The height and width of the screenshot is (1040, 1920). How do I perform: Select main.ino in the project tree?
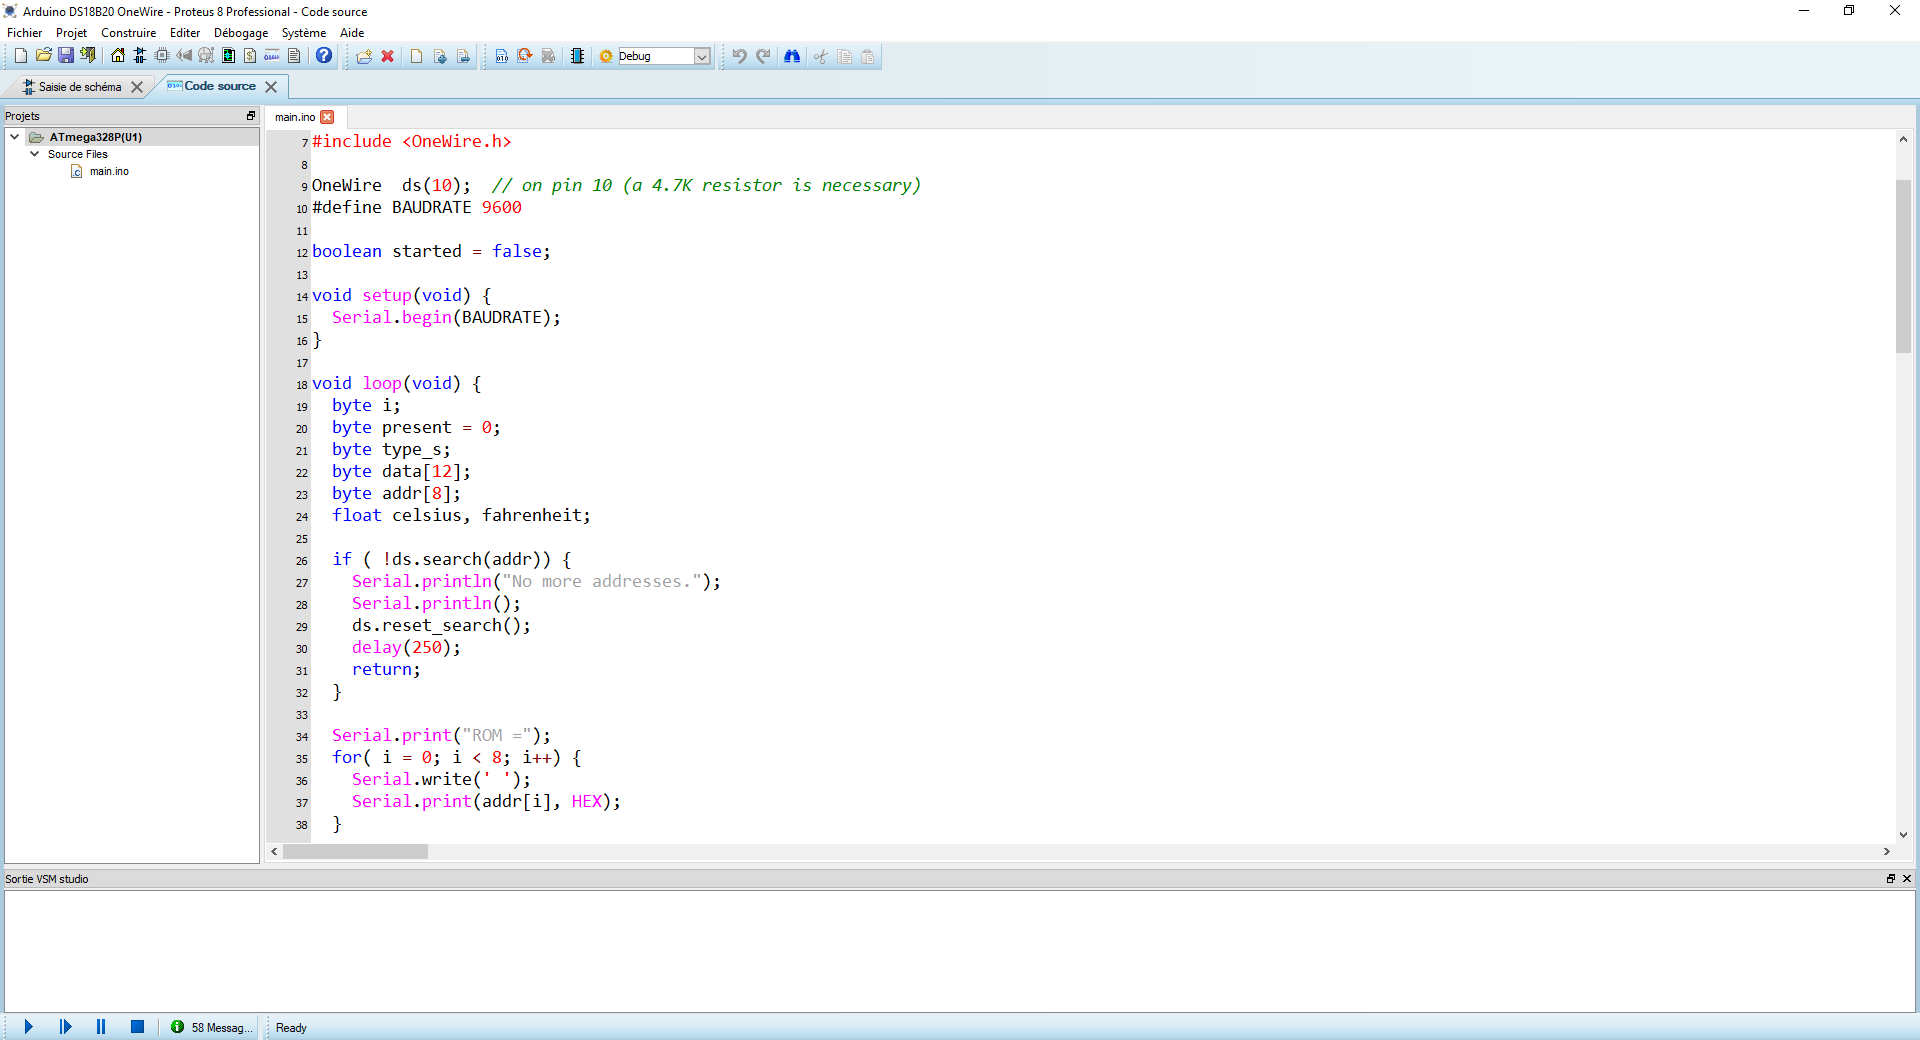[x=109, y=171]
